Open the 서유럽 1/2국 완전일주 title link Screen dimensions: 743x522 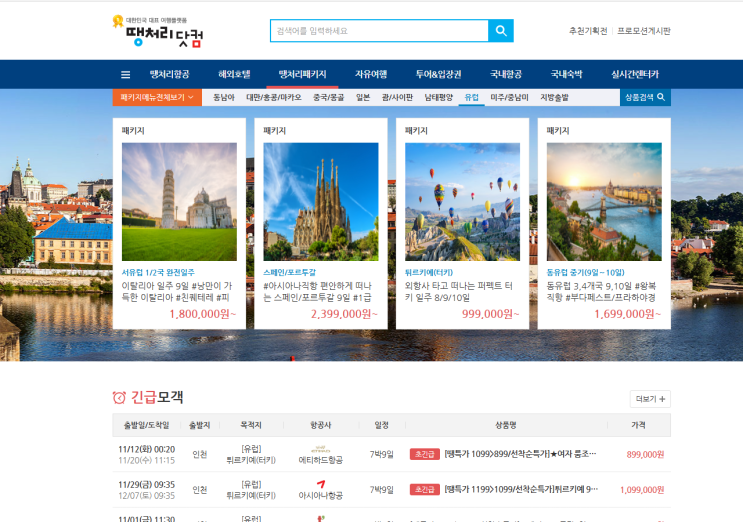[158, 272]
